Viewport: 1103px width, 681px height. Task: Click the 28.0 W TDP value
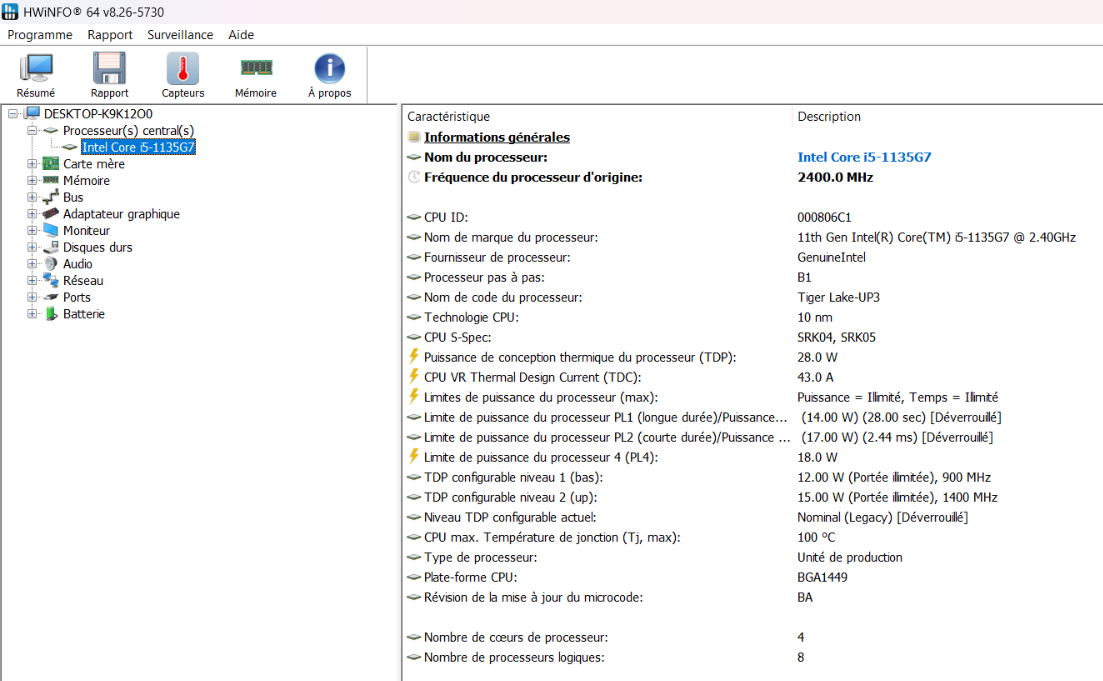click(817, 357)
